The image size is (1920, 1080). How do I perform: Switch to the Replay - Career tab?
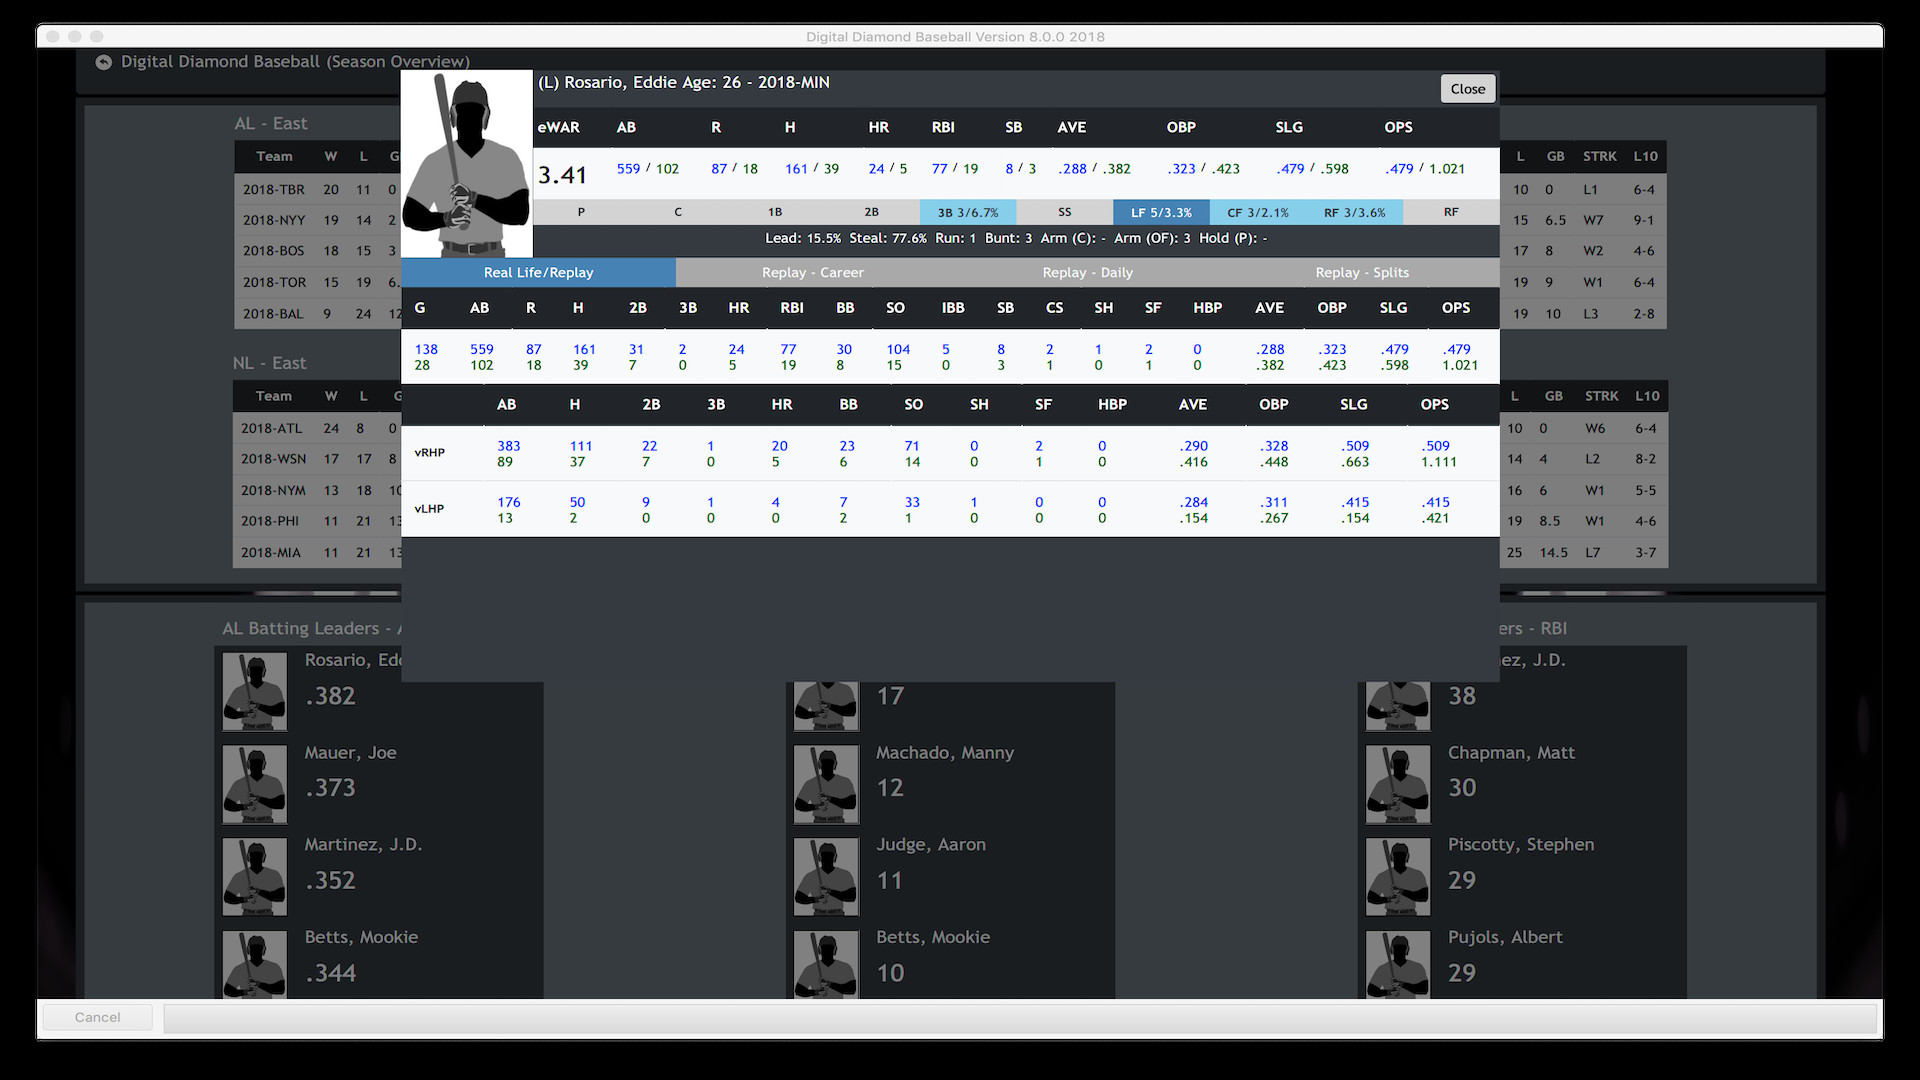813,272
